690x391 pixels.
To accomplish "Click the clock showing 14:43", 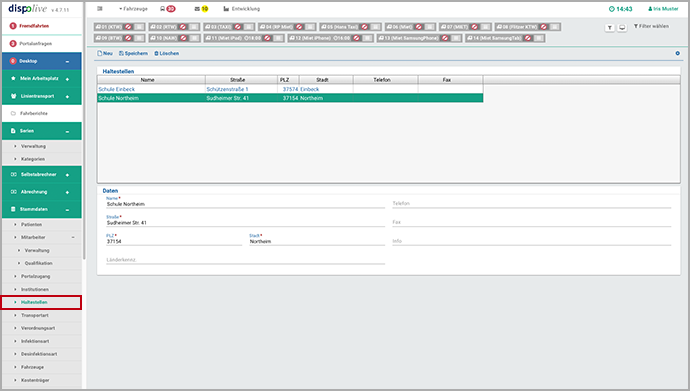I will (620, 9).
